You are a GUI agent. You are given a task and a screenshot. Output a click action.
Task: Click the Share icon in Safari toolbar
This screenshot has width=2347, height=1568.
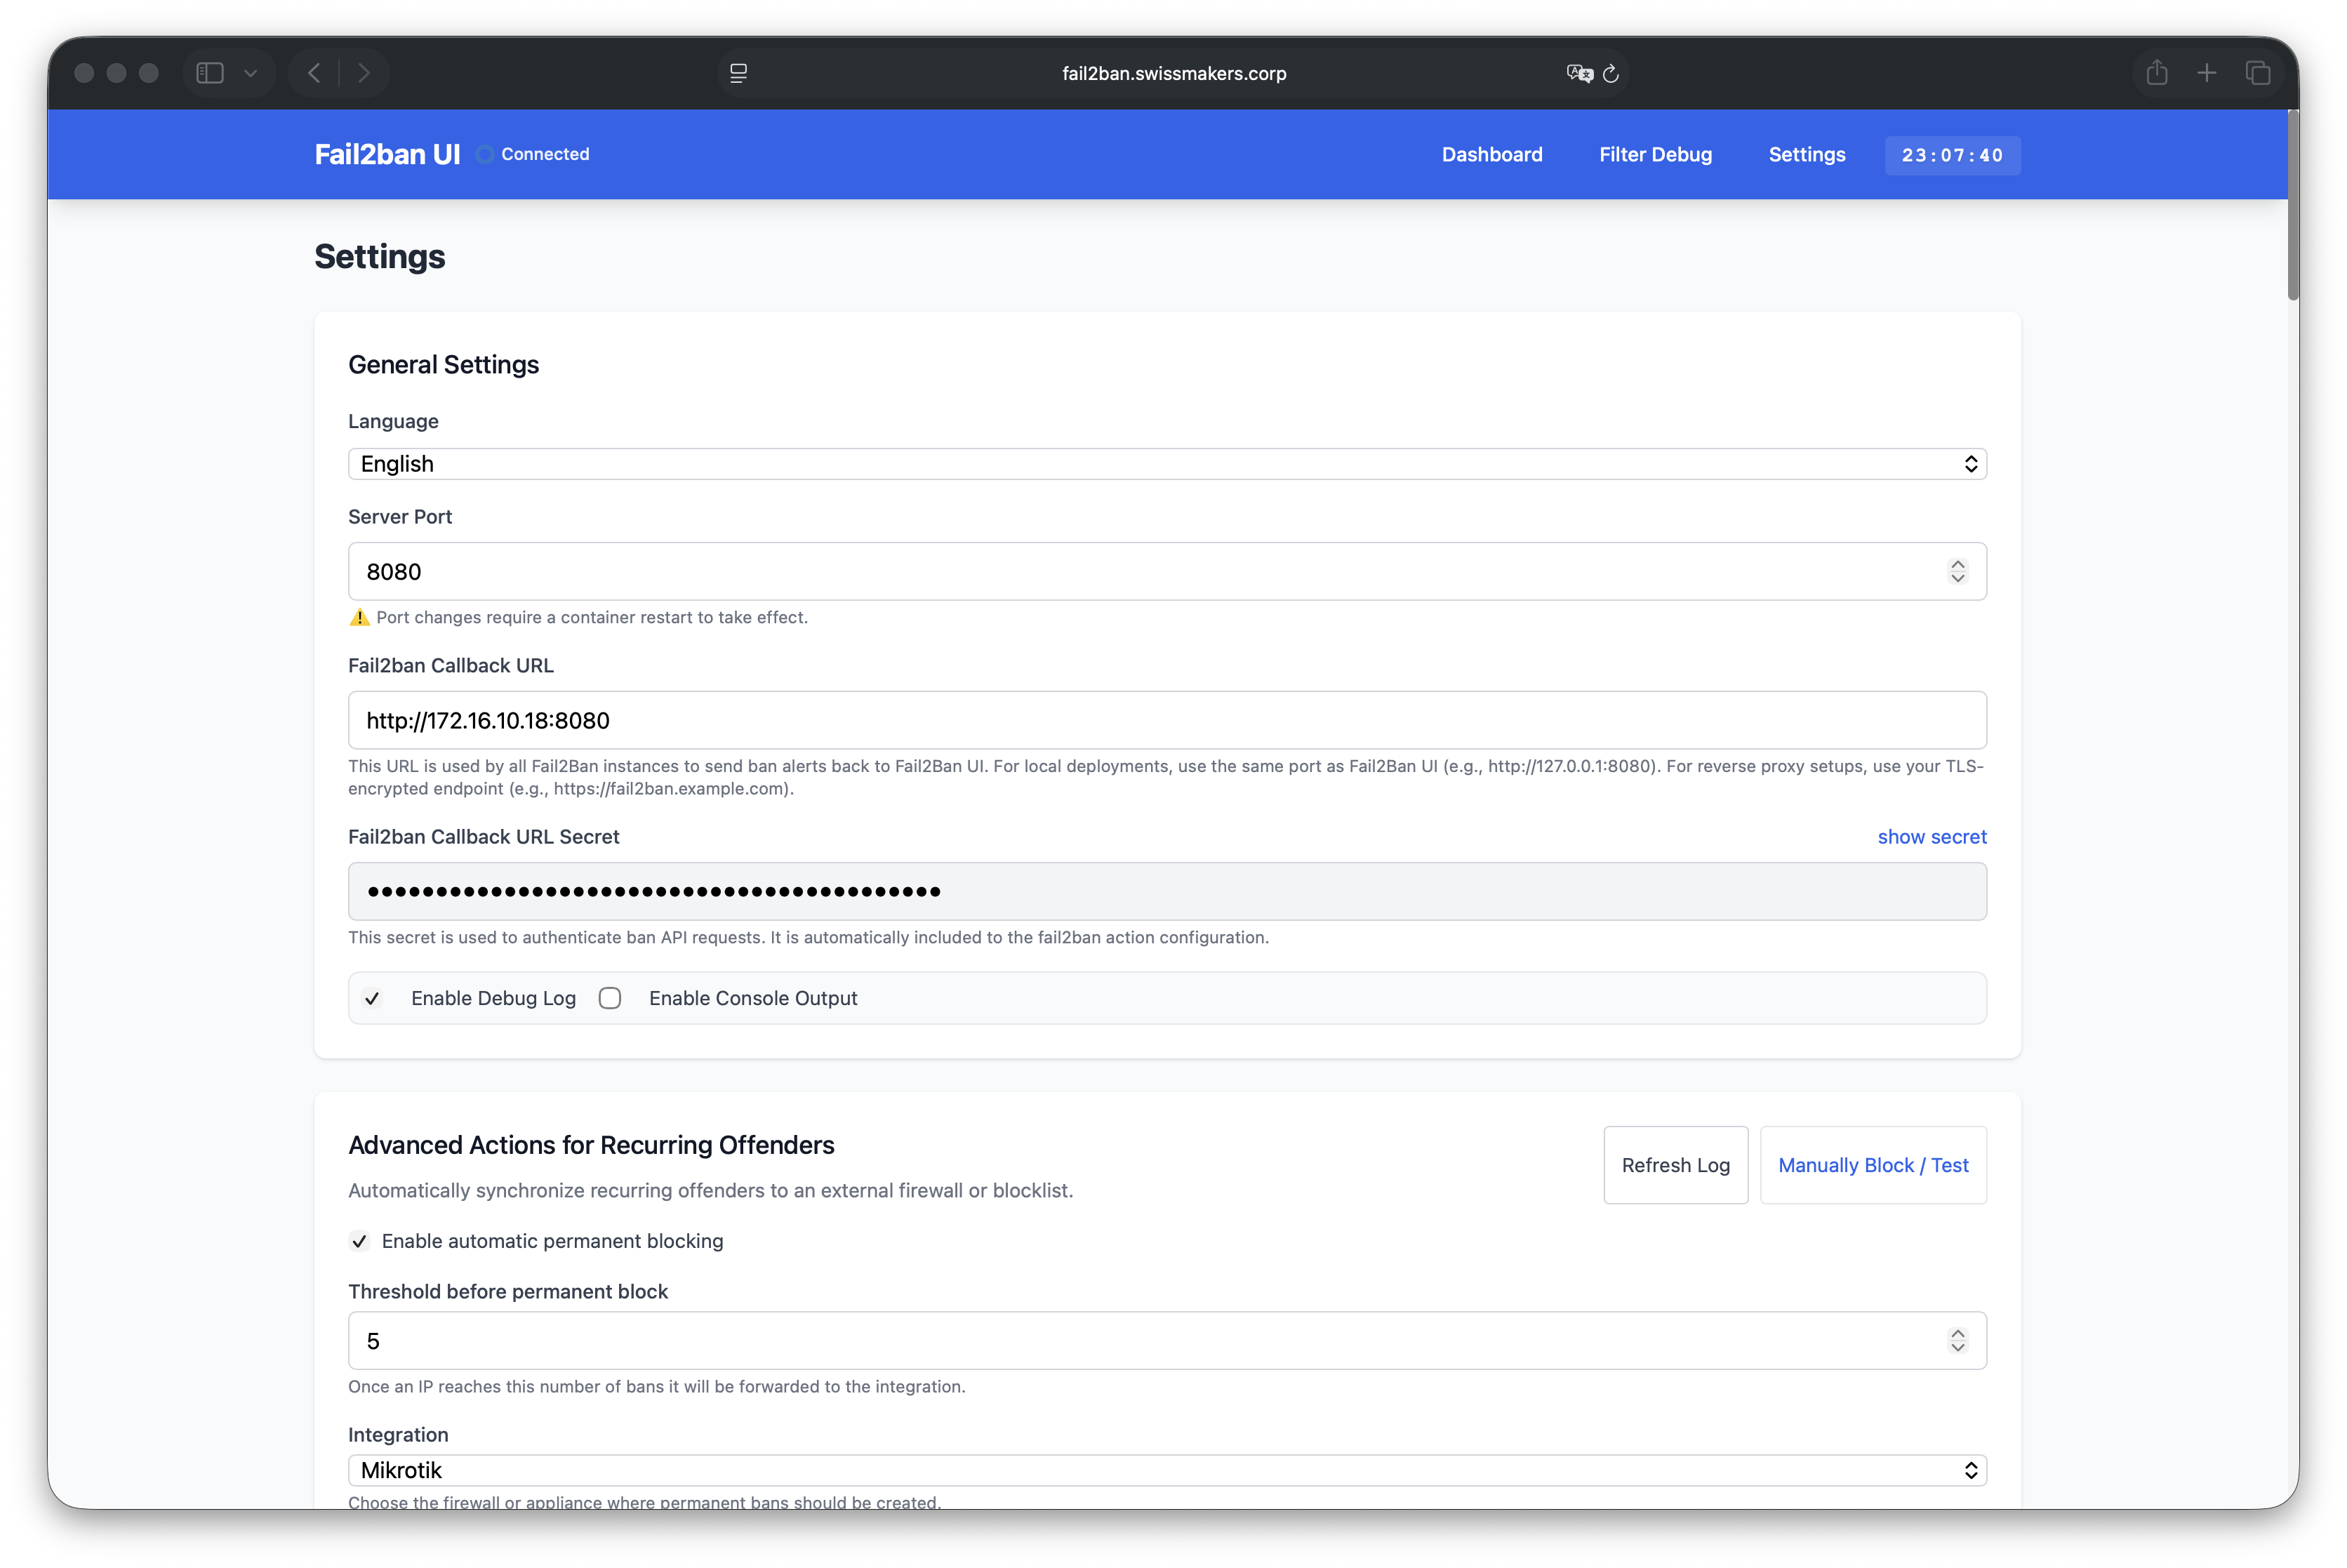[x=2157, y=73]
